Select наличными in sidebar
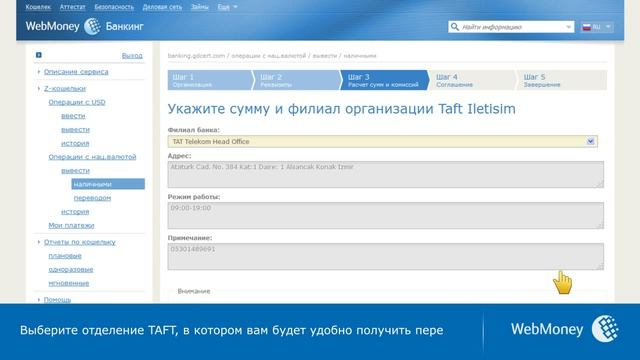Screen dimensions: 640x360 tap(108, 184)
